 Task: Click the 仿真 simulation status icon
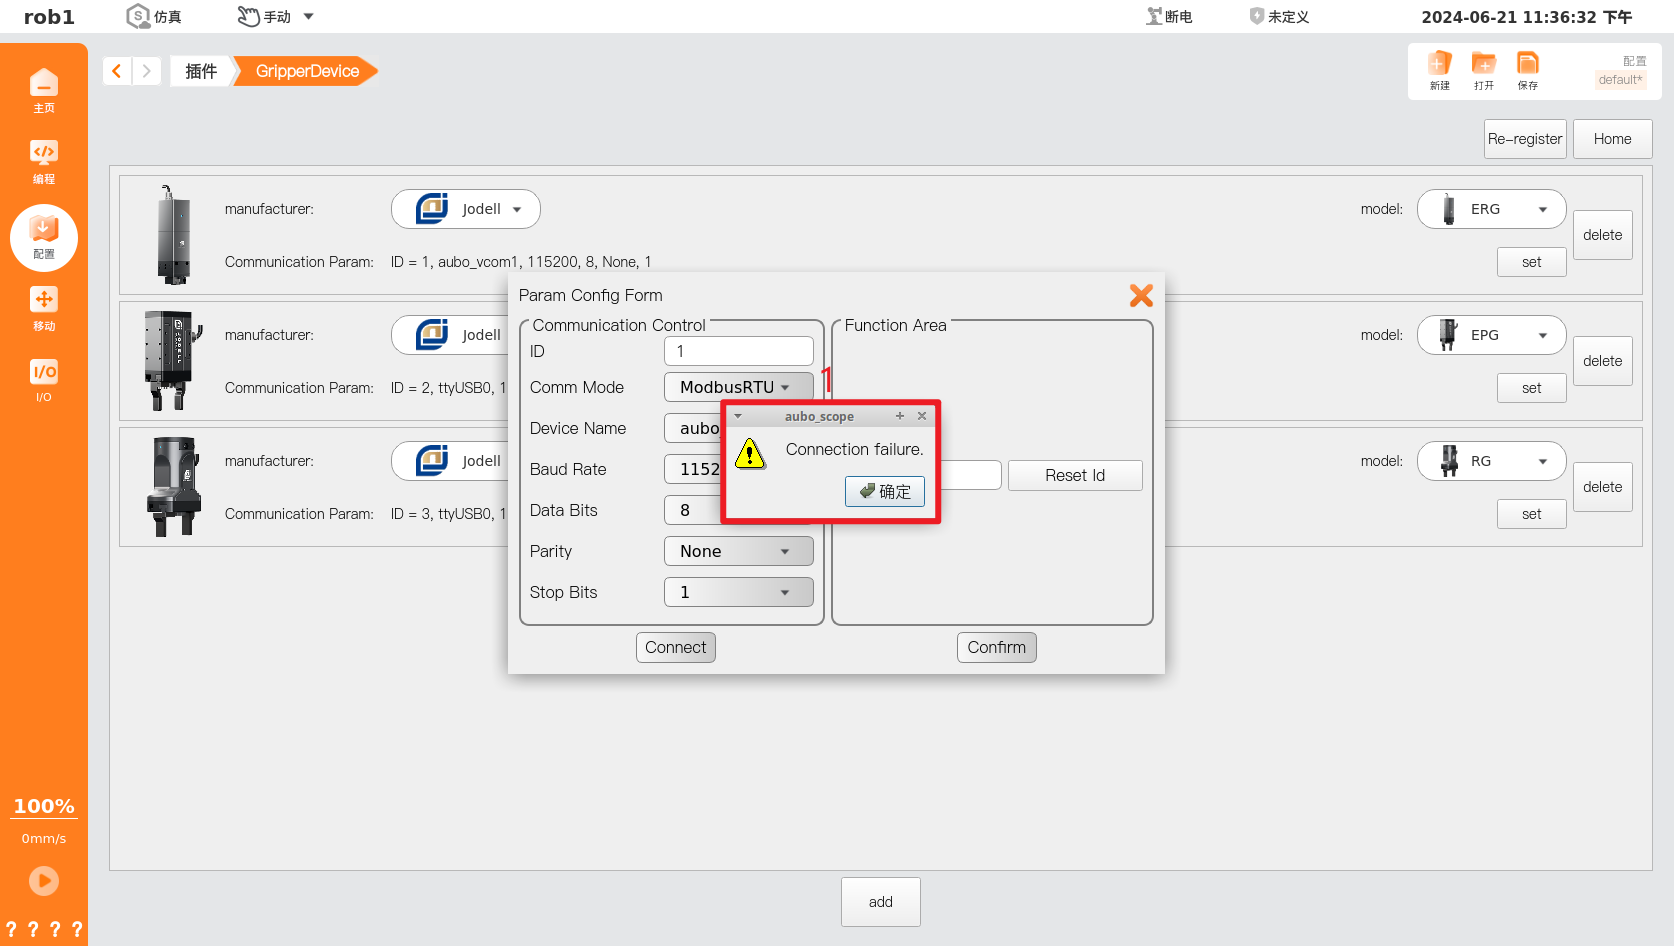(152, 16)
